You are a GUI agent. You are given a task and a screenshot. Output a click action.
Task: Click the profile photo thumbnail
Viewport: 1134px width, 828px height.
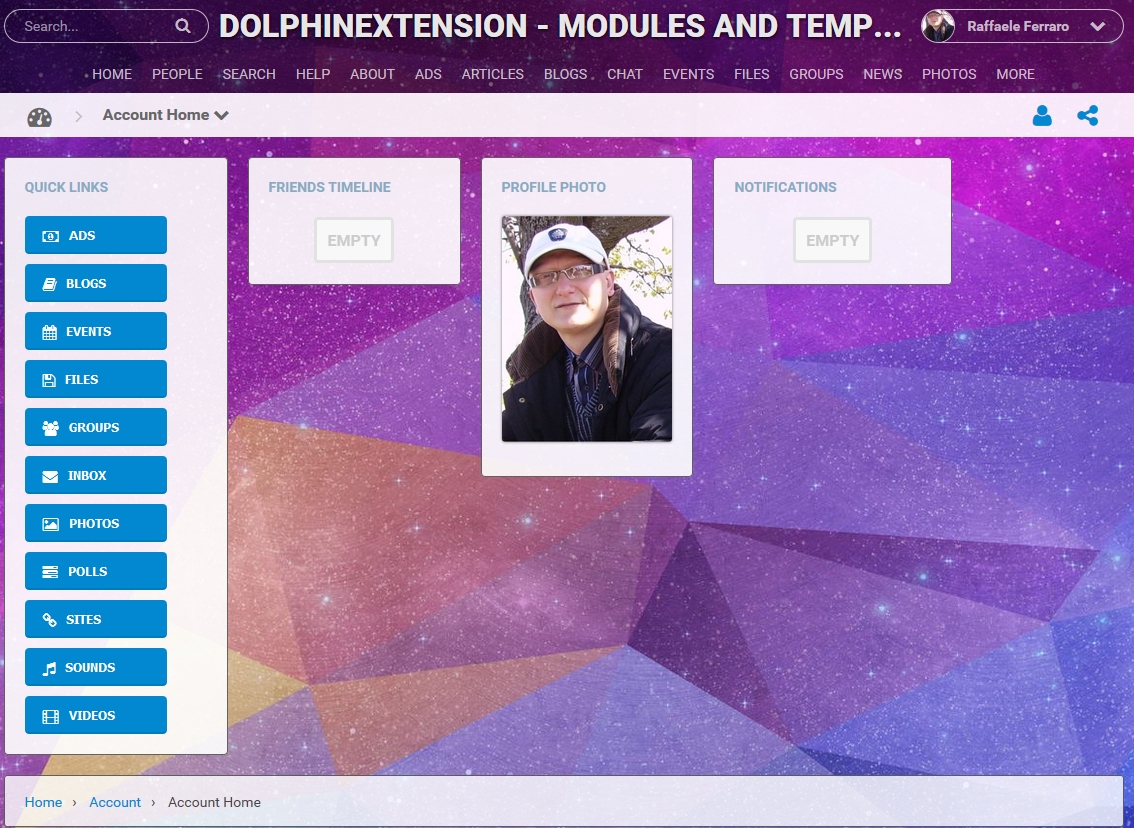[587, 329]
